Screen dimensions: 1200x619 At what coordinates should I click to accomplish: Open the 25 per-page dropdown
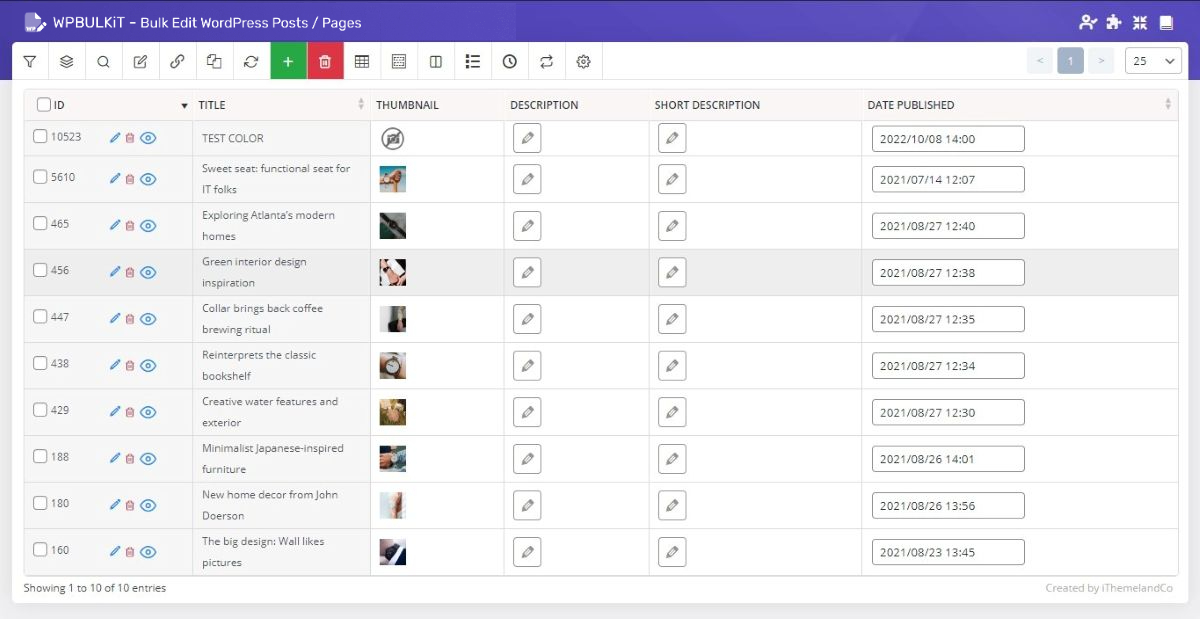pos(1153,62)
